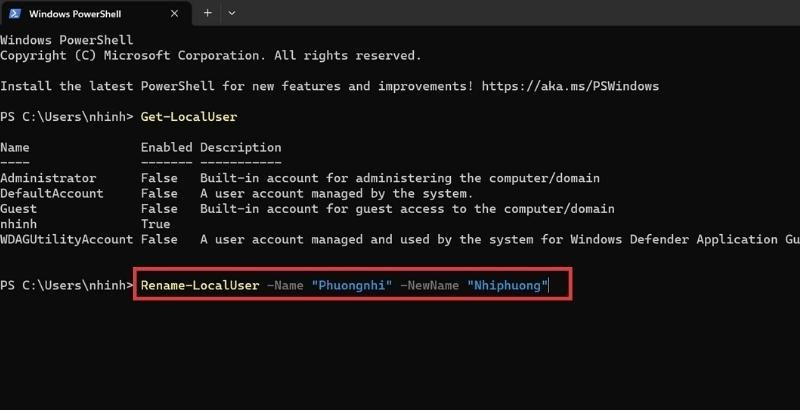This screenshot has width=800, height=410.
Task: Click the Enabled column header
Action: pos(166,147)
